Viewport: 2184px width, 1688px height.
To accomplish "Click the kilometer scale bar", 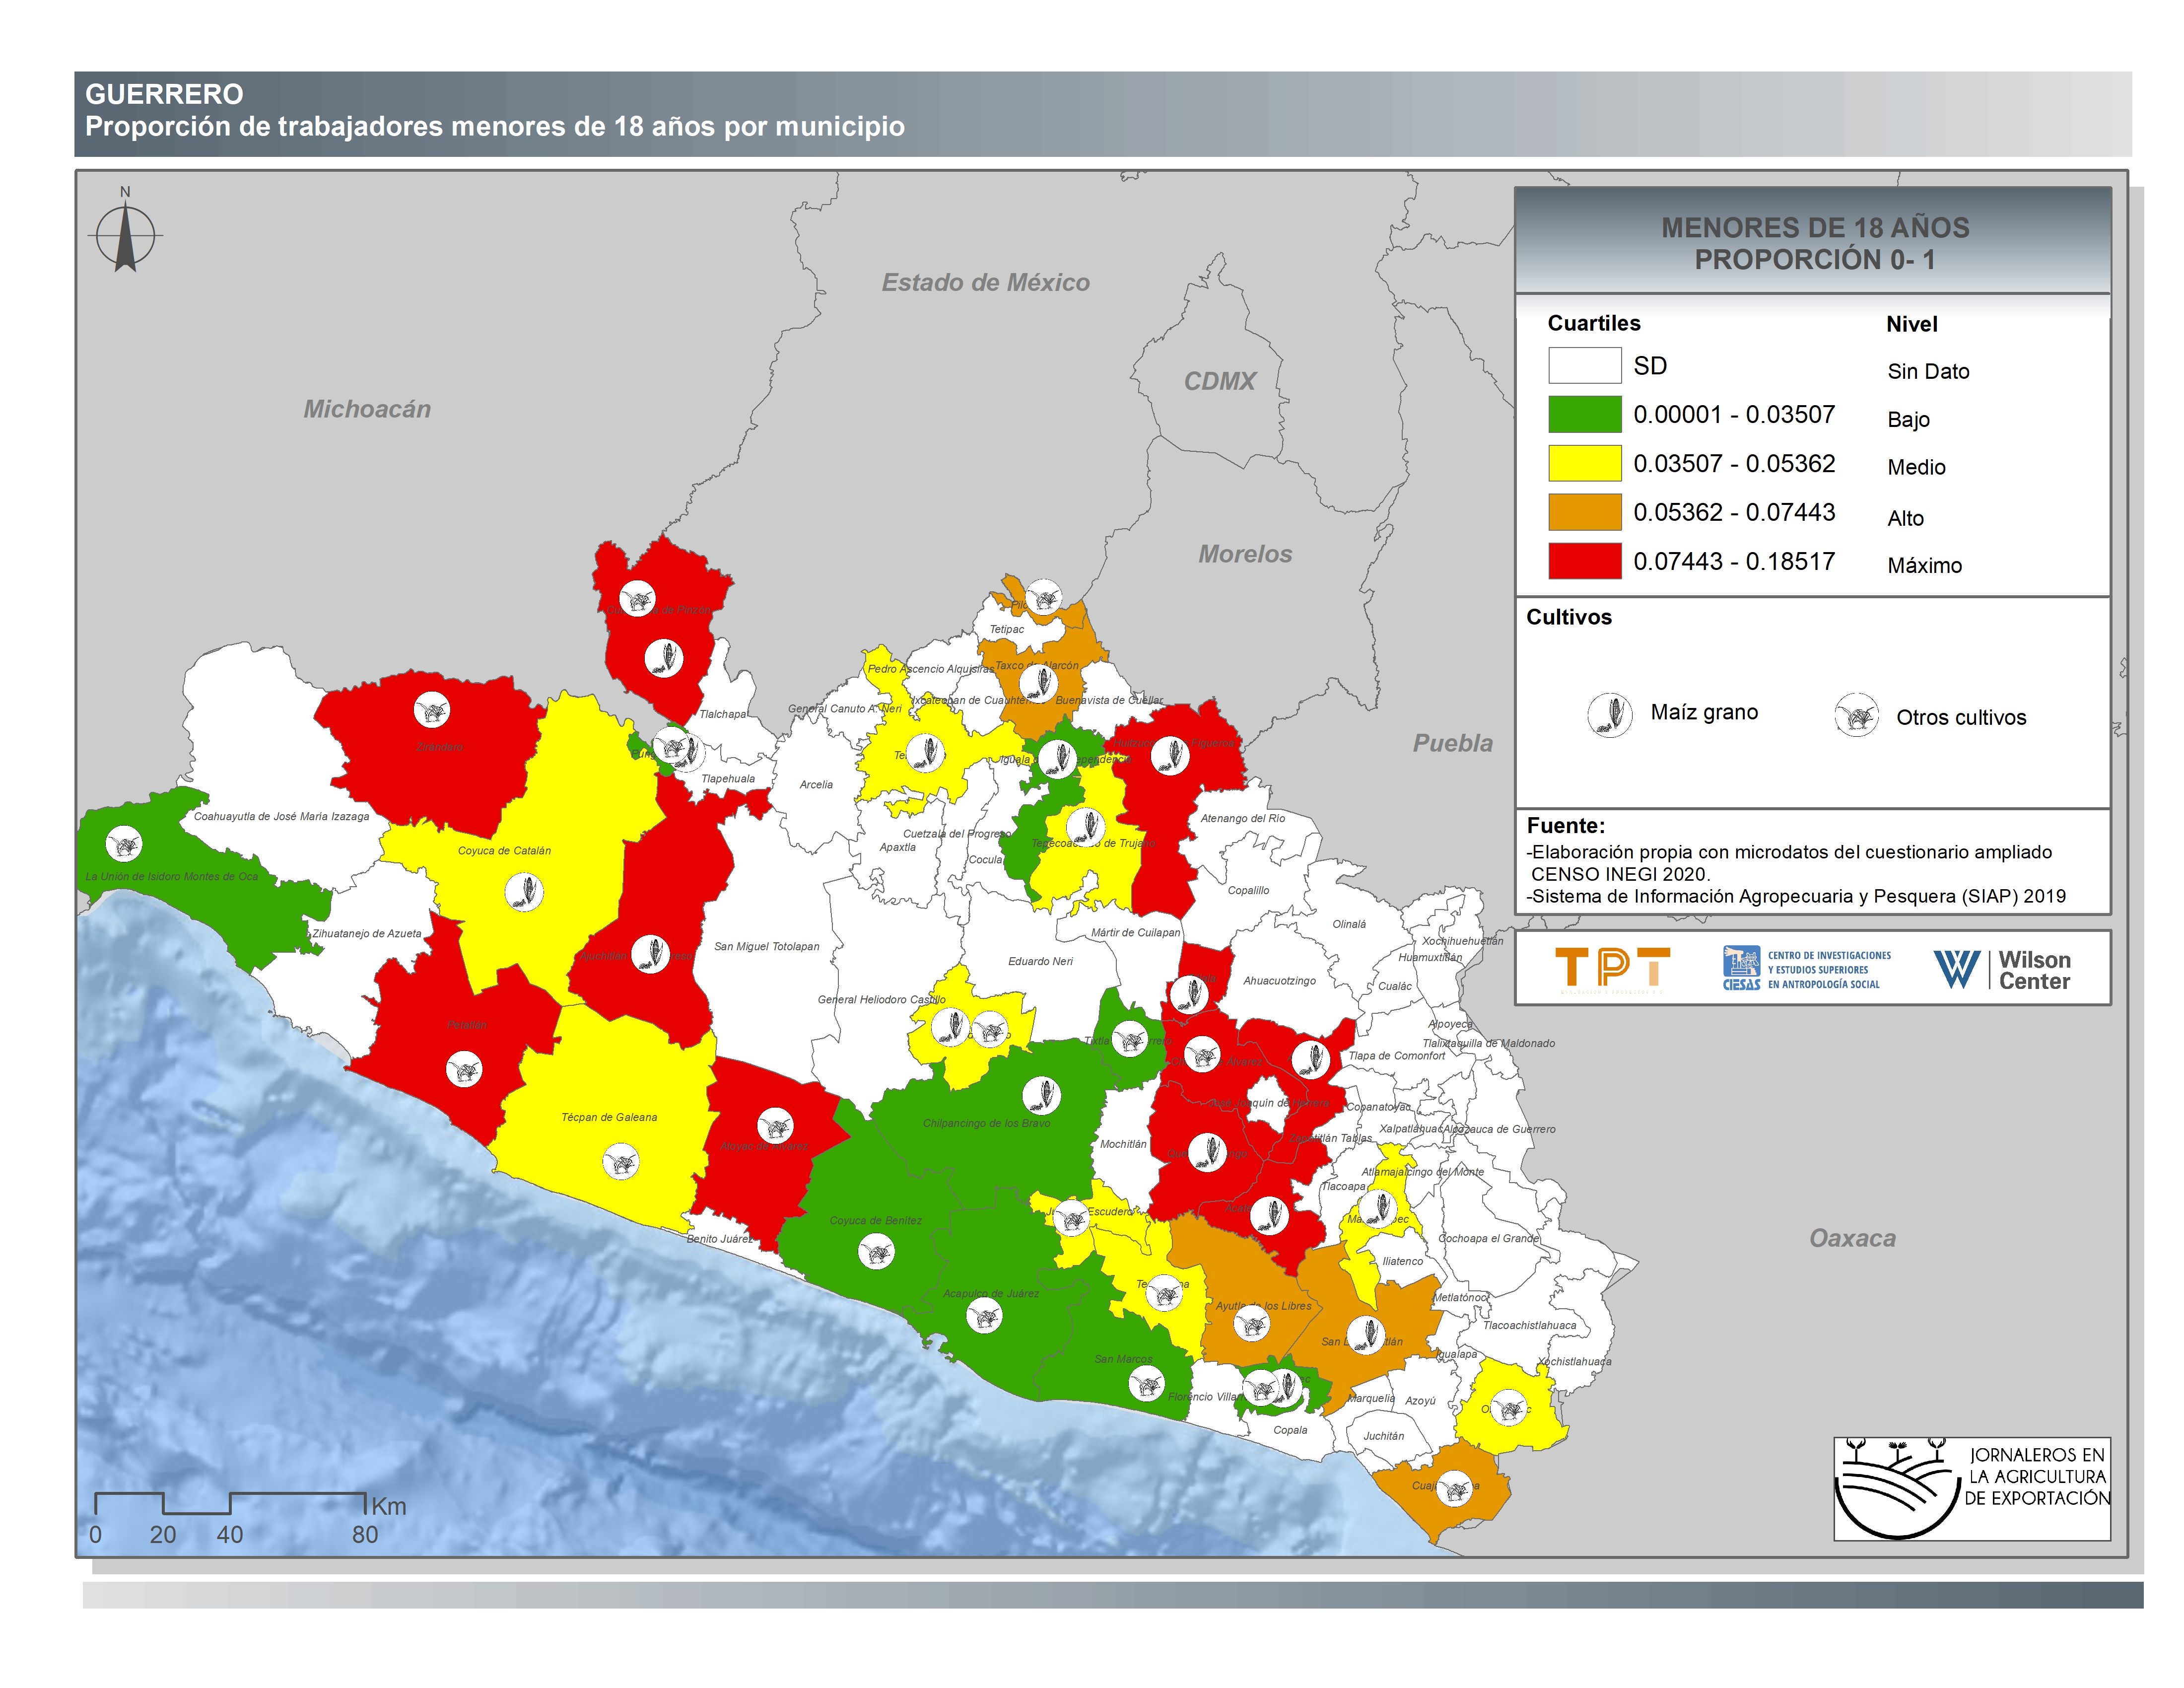I will pyautogui.click(x=230, y=1503).
